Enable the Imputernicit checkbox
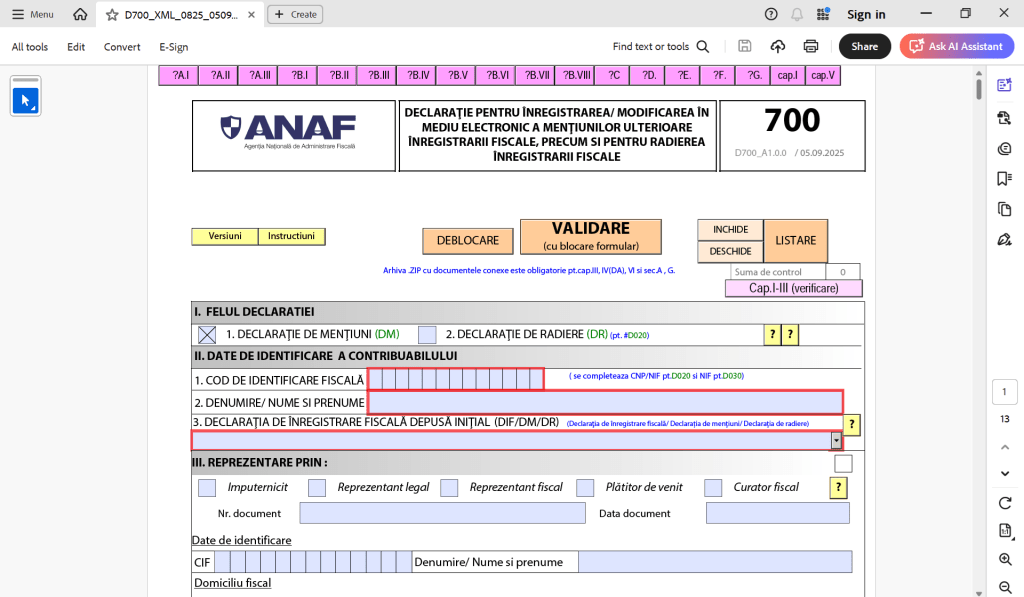The image size is (1024, 597). click(207, 488)
